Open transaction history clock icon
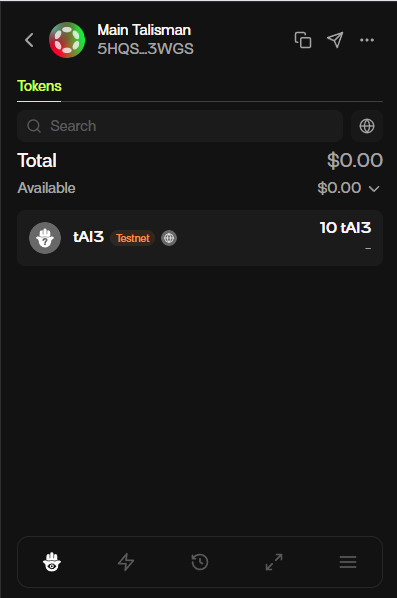 (200, 562)
